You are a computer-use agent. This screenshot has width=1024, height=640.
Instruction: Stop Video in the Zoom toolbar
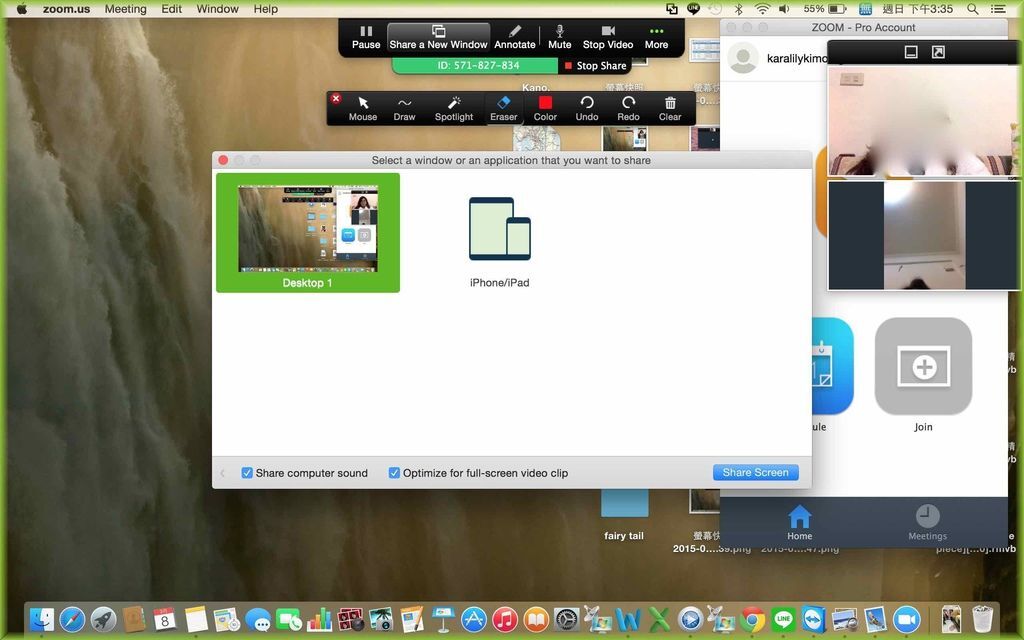coord(608,37)
